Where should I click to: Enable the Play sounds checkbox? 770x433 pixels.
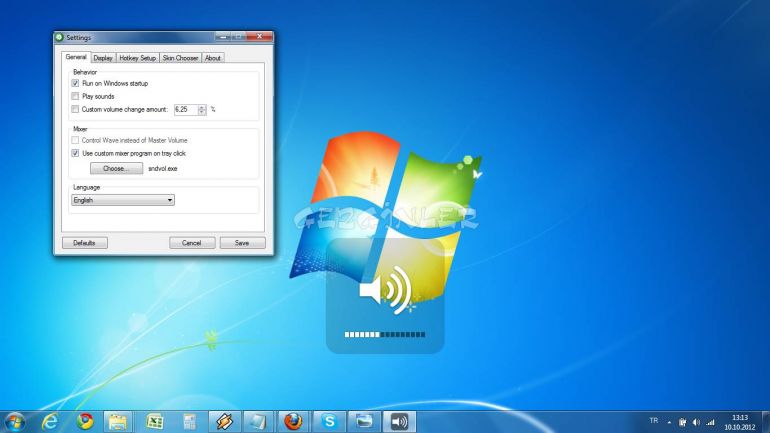[x=75, y=96]
